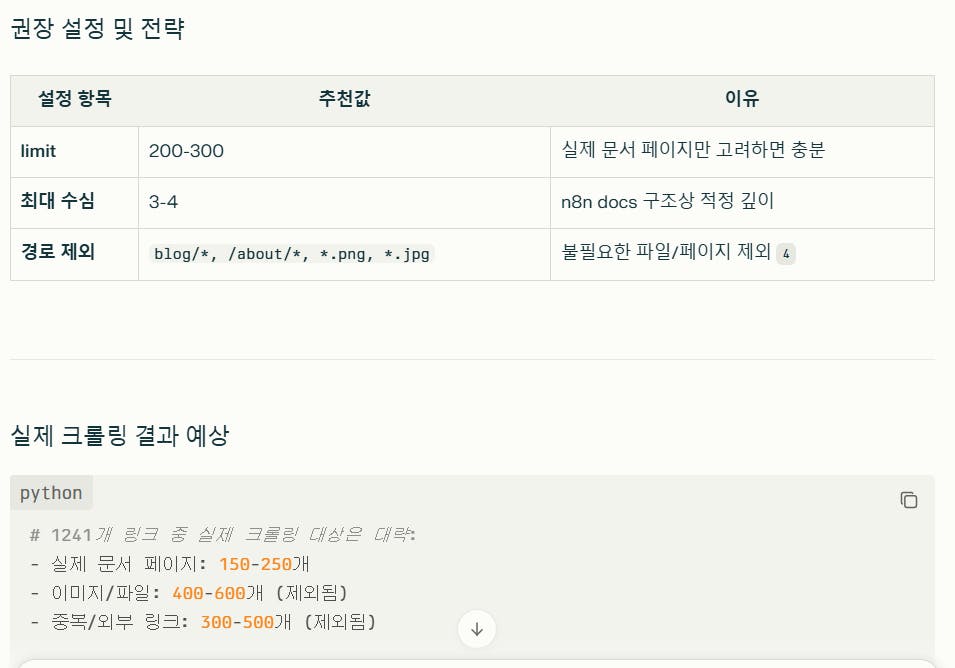
Task: Select the heading 권장 설정 및 전략
Action: click(x=95, y=30)
